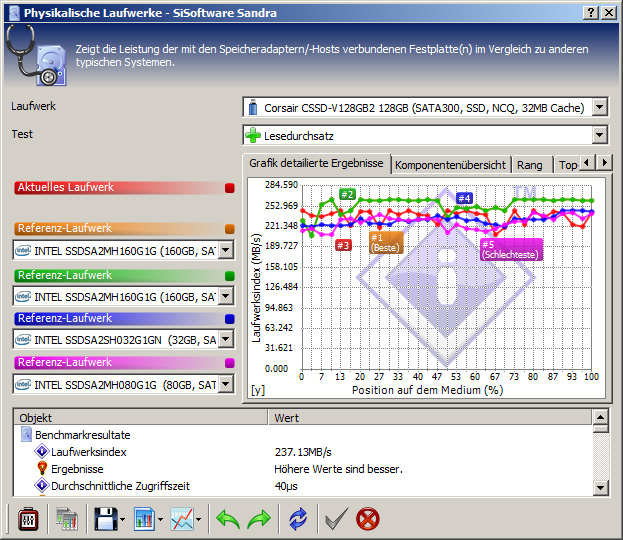Click the Wert column header
Viewport: 623px width, 540px height.
[430, 418]
